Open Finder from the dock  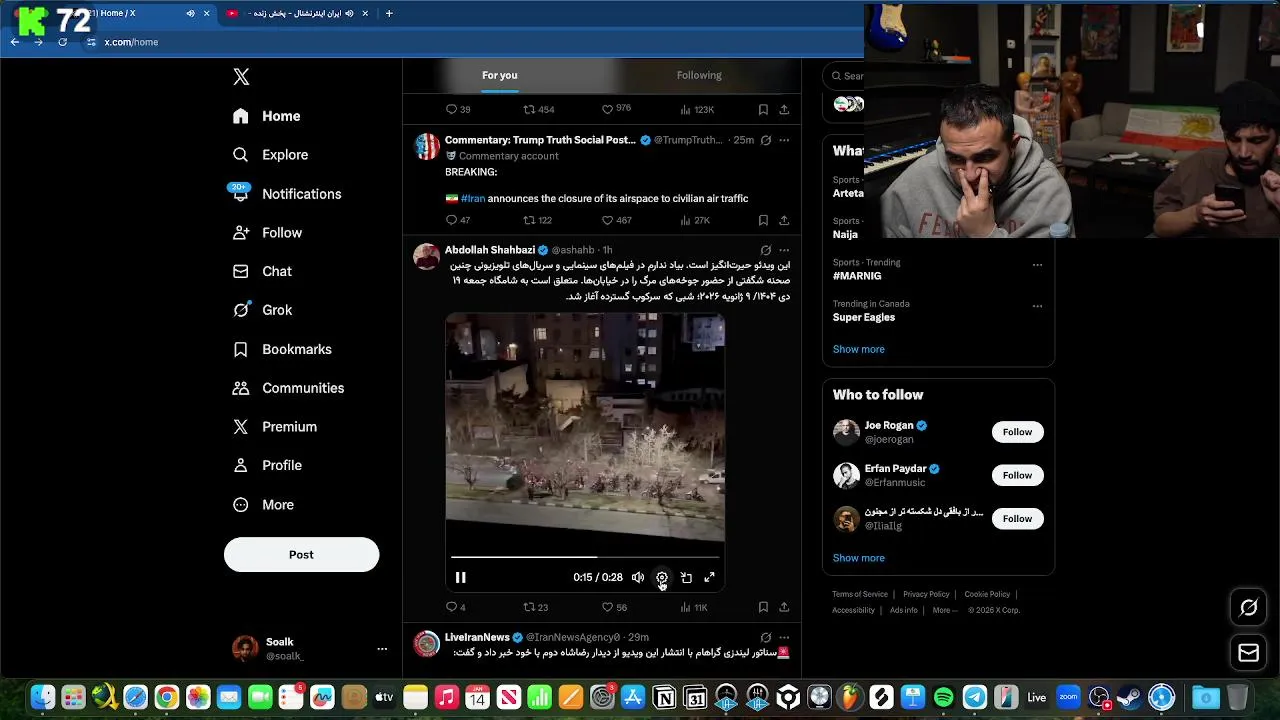42,697
